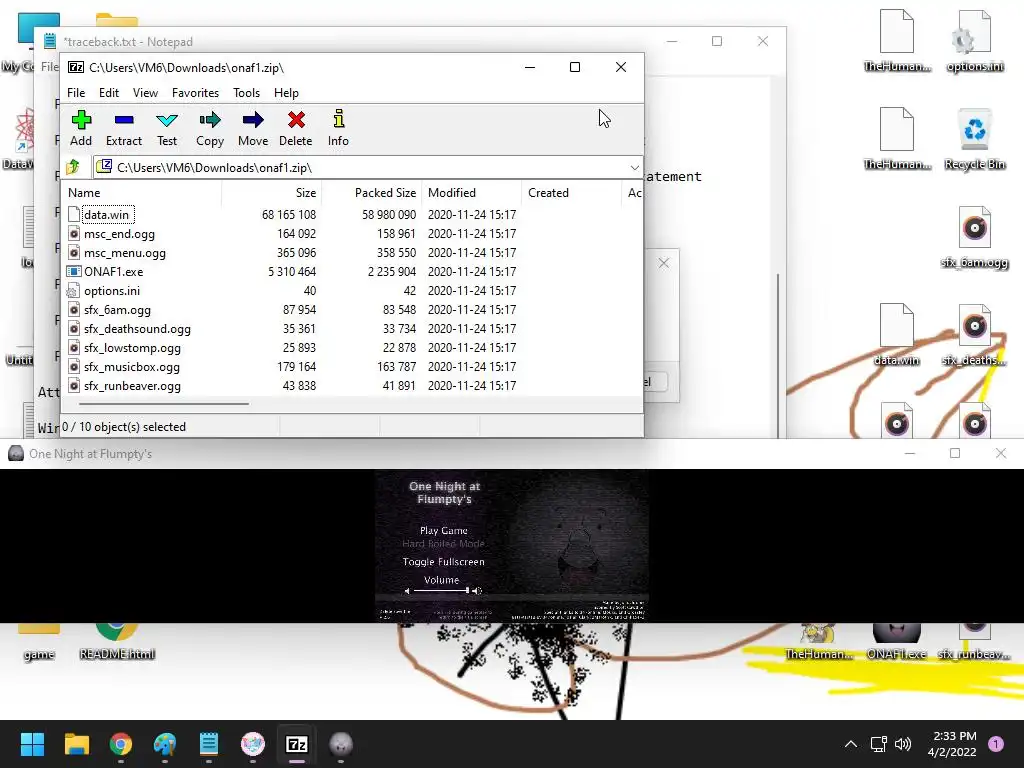Viewport: 1024px width, 768px height.
Task: Select the Copy toolbar icon
Action: [x=210, y=129]
